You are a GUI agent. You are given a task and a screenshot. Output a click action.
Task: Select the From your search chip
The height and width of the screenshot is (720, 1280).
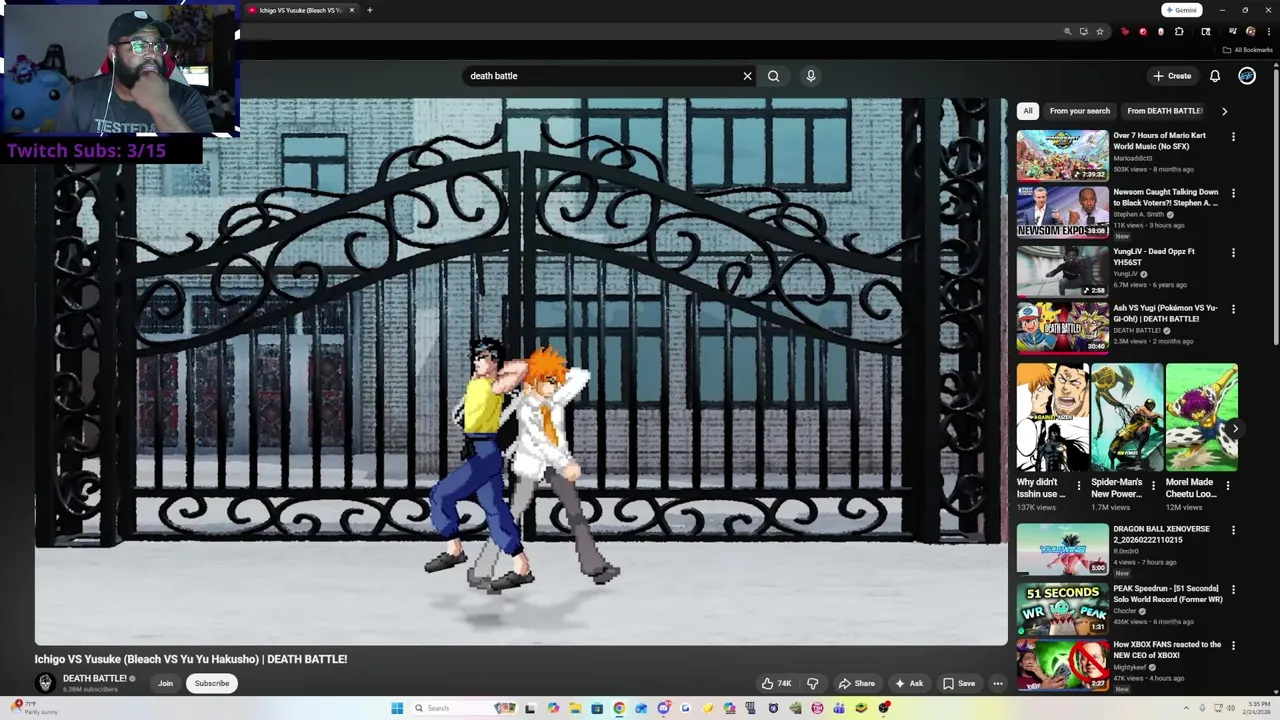click(1079, 111)
